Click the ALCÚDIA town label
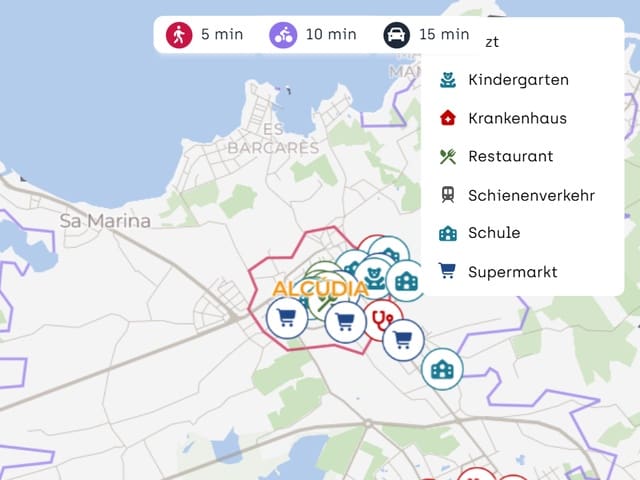This screenshot has height=480, width=640. [x=320, y=289]
